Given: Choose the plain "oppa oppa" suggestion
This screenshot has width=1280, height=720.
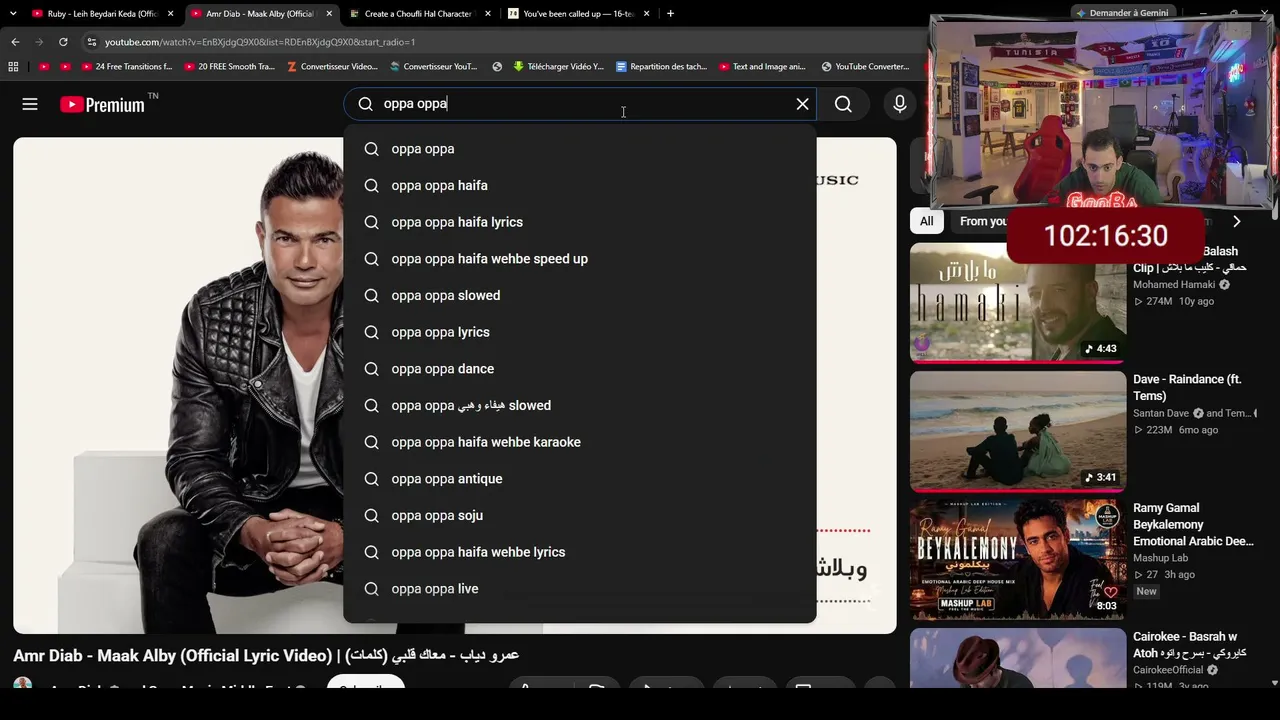Looking at the screenshot, I should pyautogui.click(x=580, y=149).
